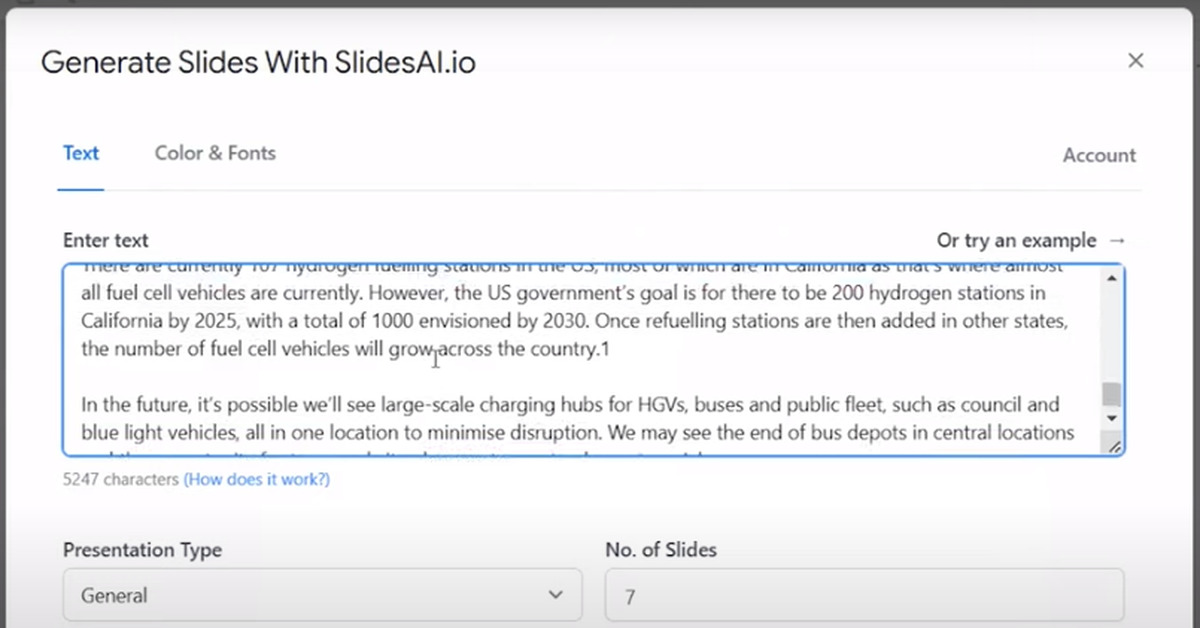Viewport: 1200px width, 628px height.
Task: Click the chevron in the Presentation Type box
Action: 556,596
